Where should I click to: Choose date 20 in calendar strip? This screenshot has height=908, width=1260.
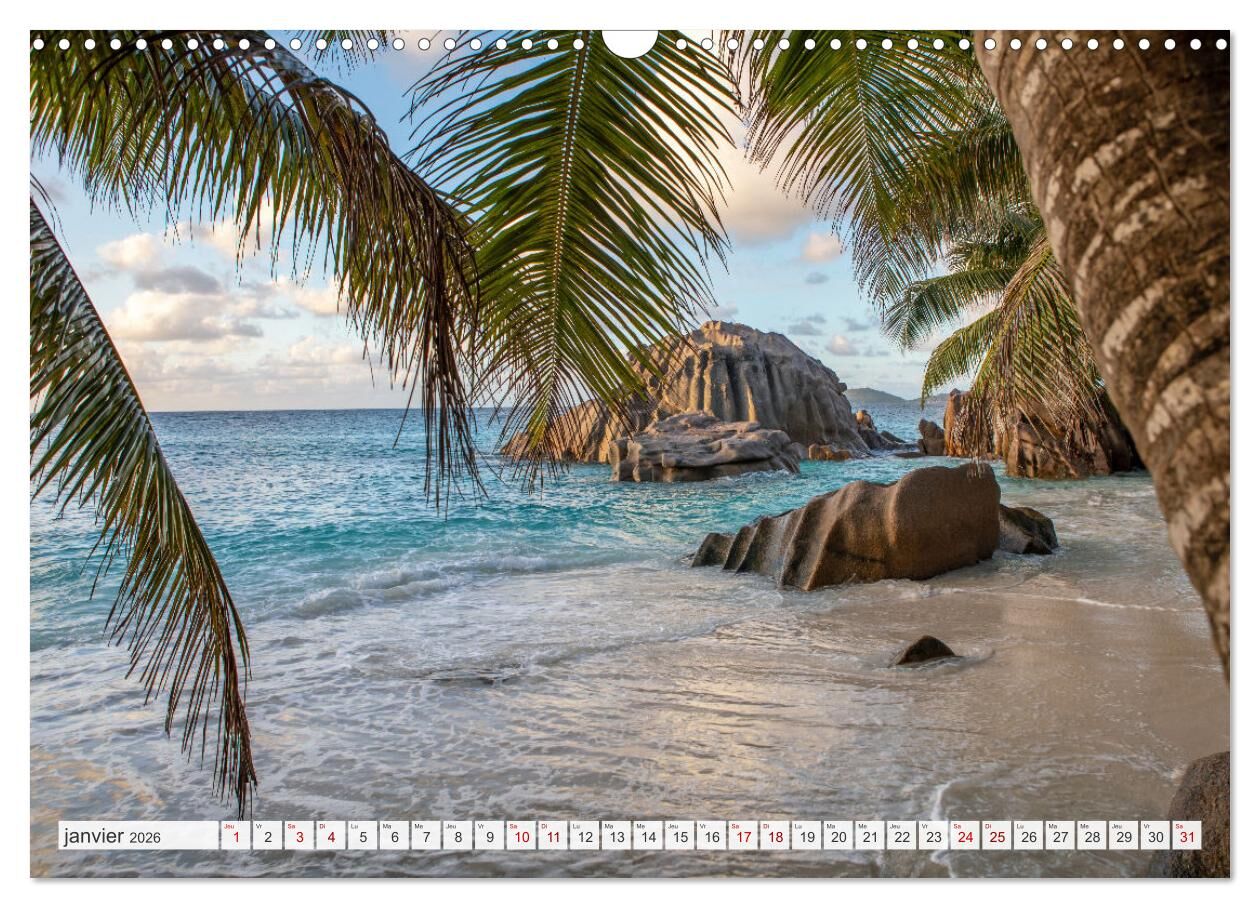point(838,836)
